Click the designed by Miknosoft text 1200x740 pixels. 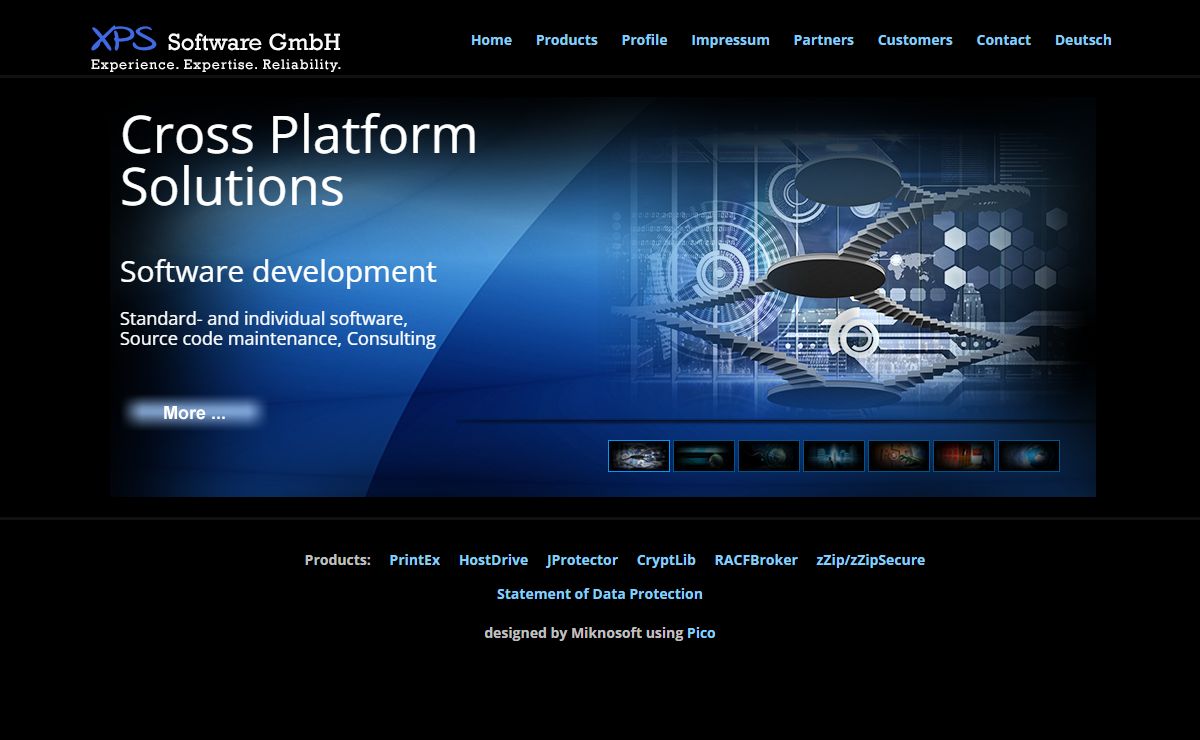[563, 633]
